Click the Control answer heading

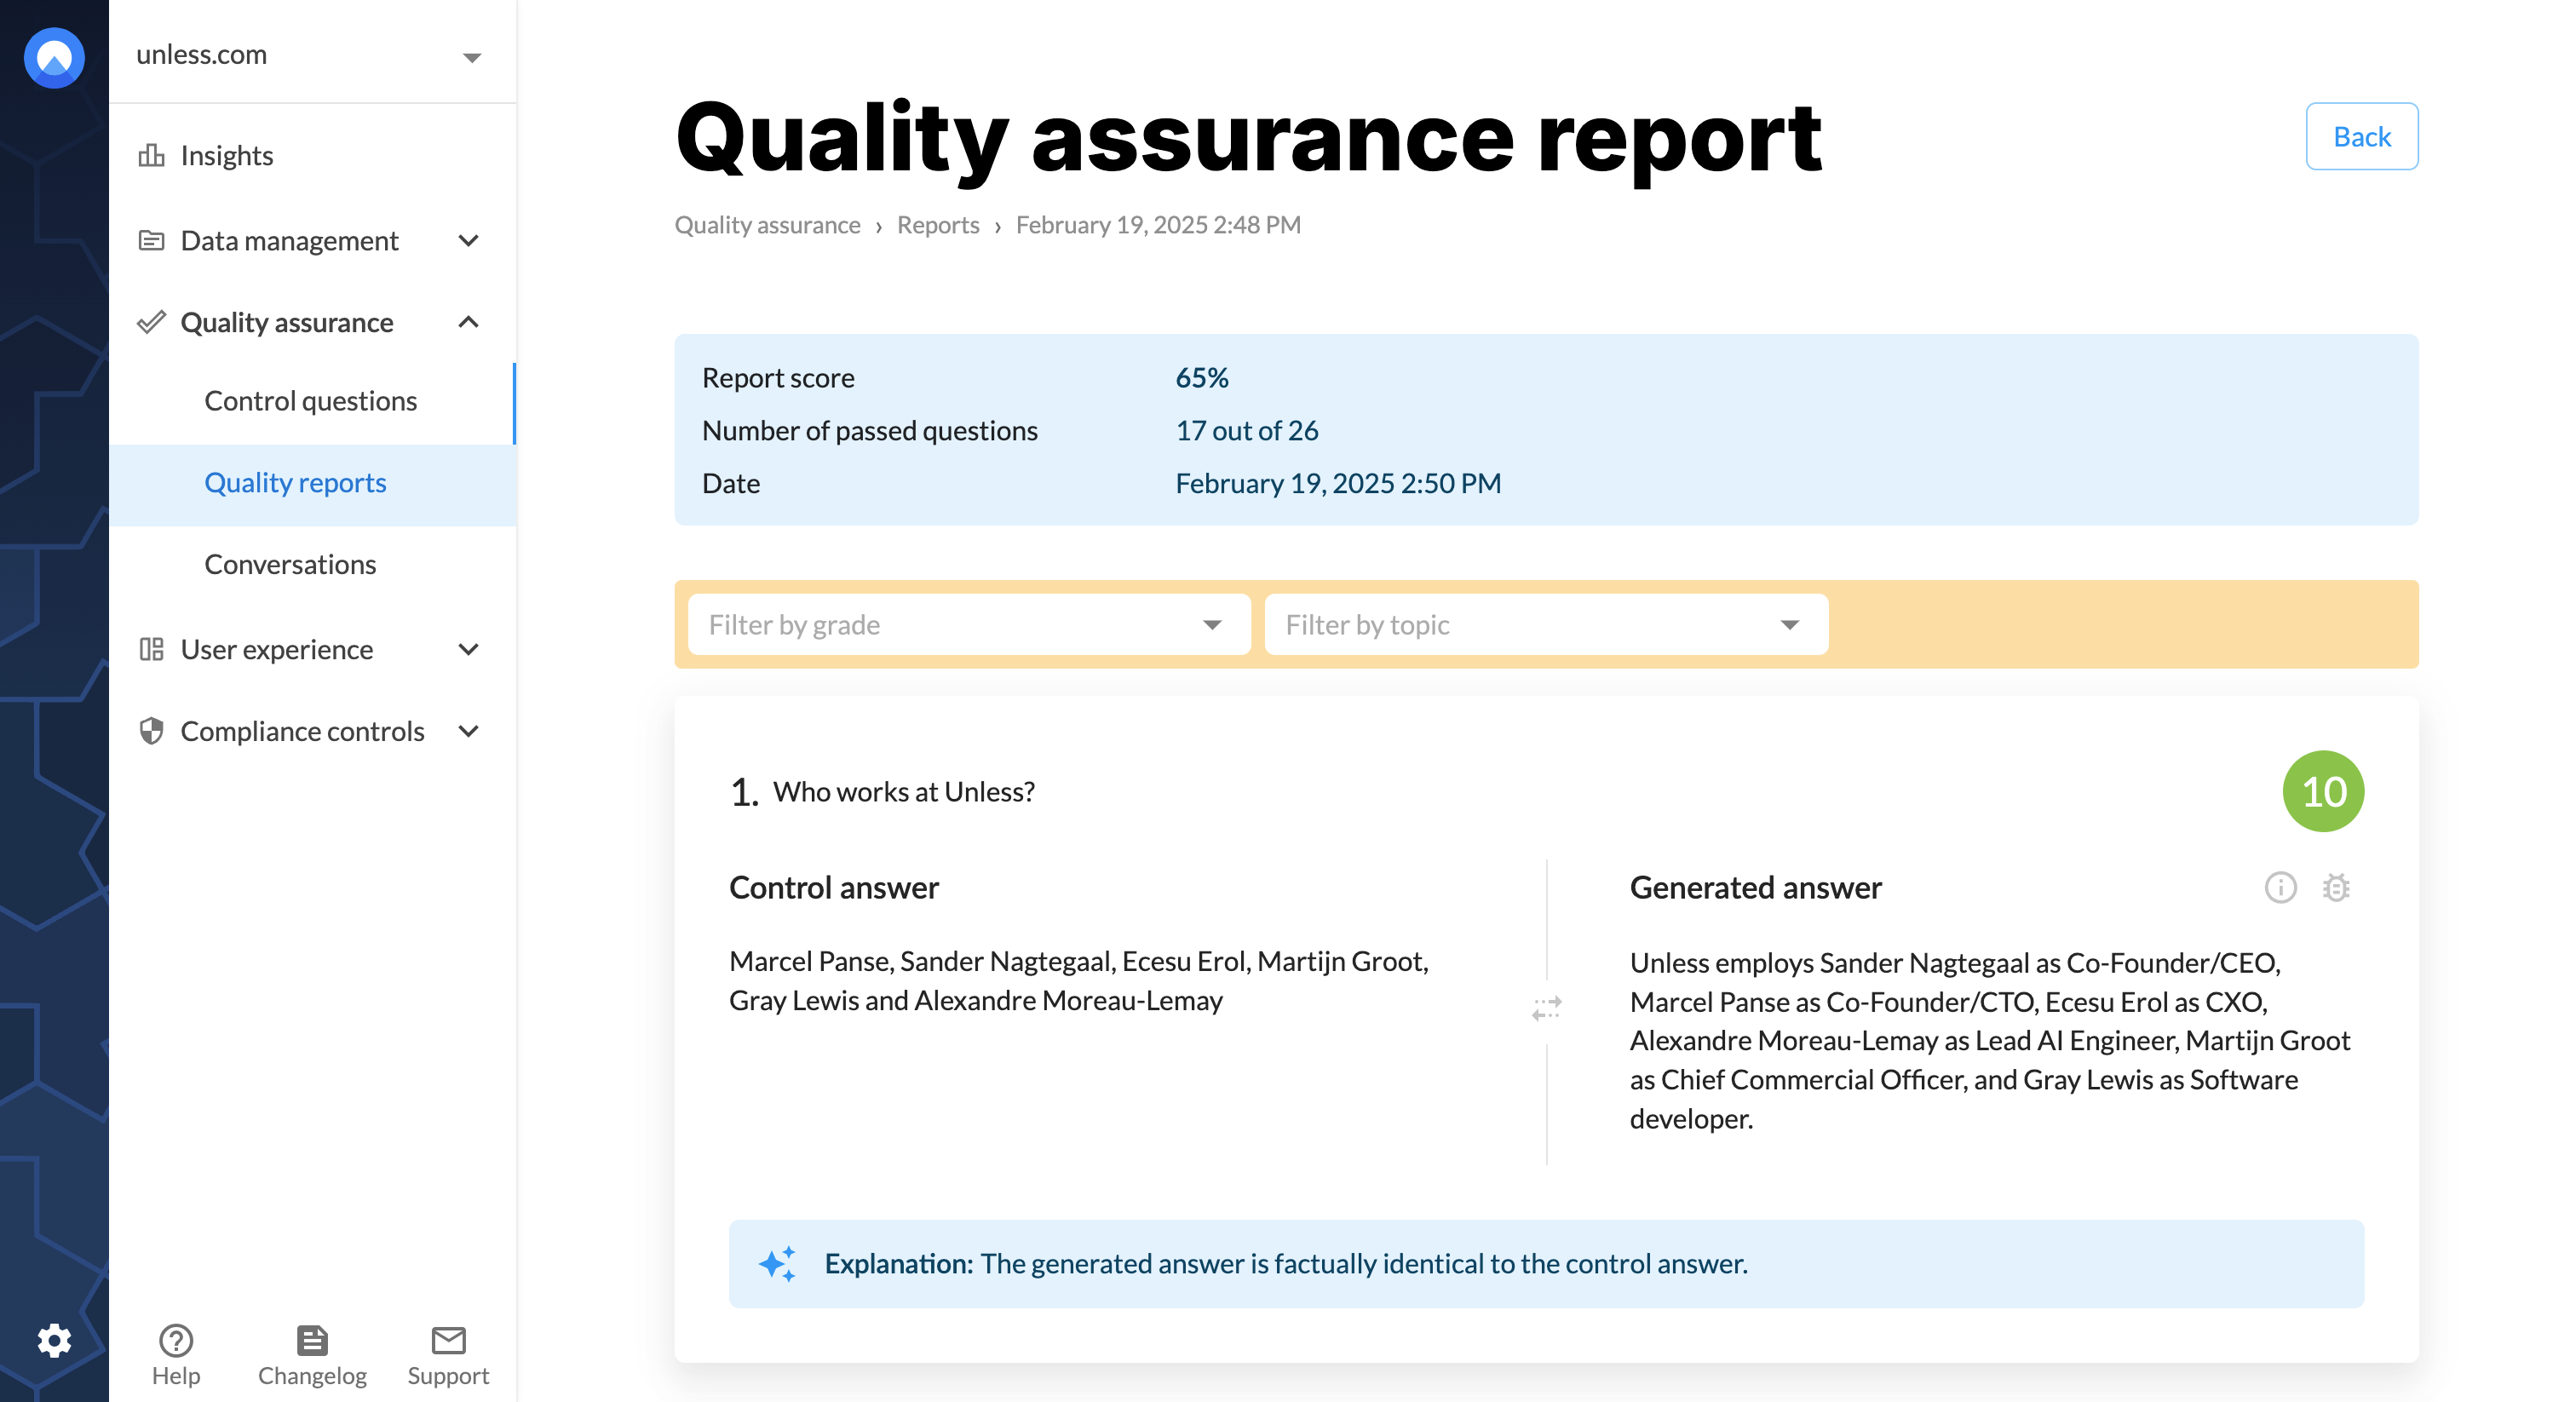[x=833, y=887]
